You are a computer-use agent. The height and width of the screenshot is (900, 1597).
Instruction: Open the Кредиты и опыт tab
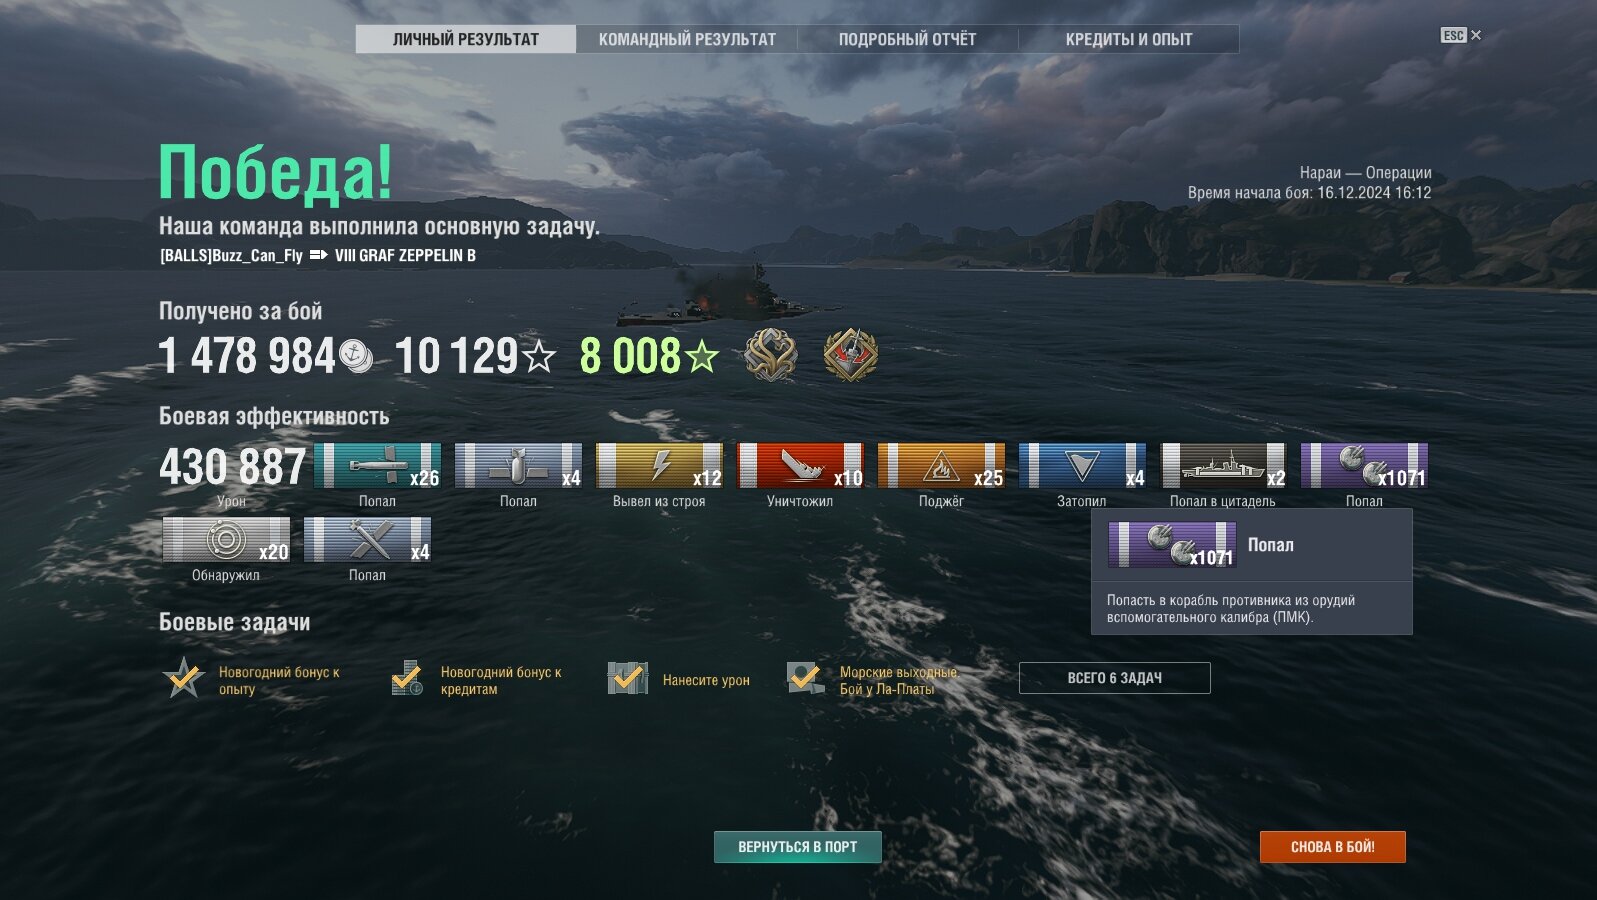[x=1129, y=39]
